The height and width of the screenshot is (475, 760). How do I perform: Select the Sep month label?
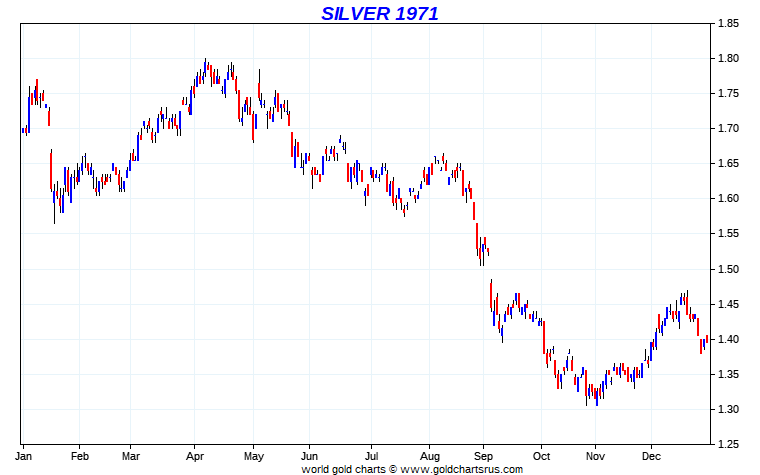pos(483,457)
